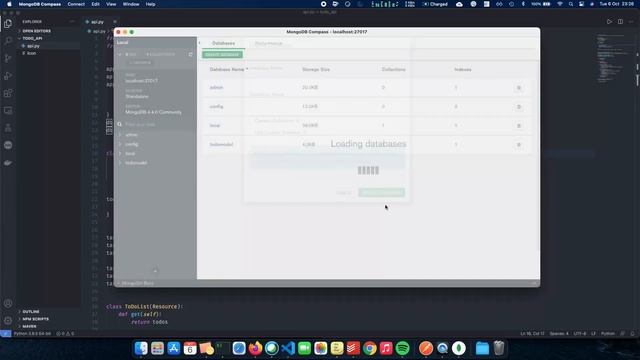Delete the local database using trash icon
The height and width of the screenshot is (360, 640).
tap(519, 126)
